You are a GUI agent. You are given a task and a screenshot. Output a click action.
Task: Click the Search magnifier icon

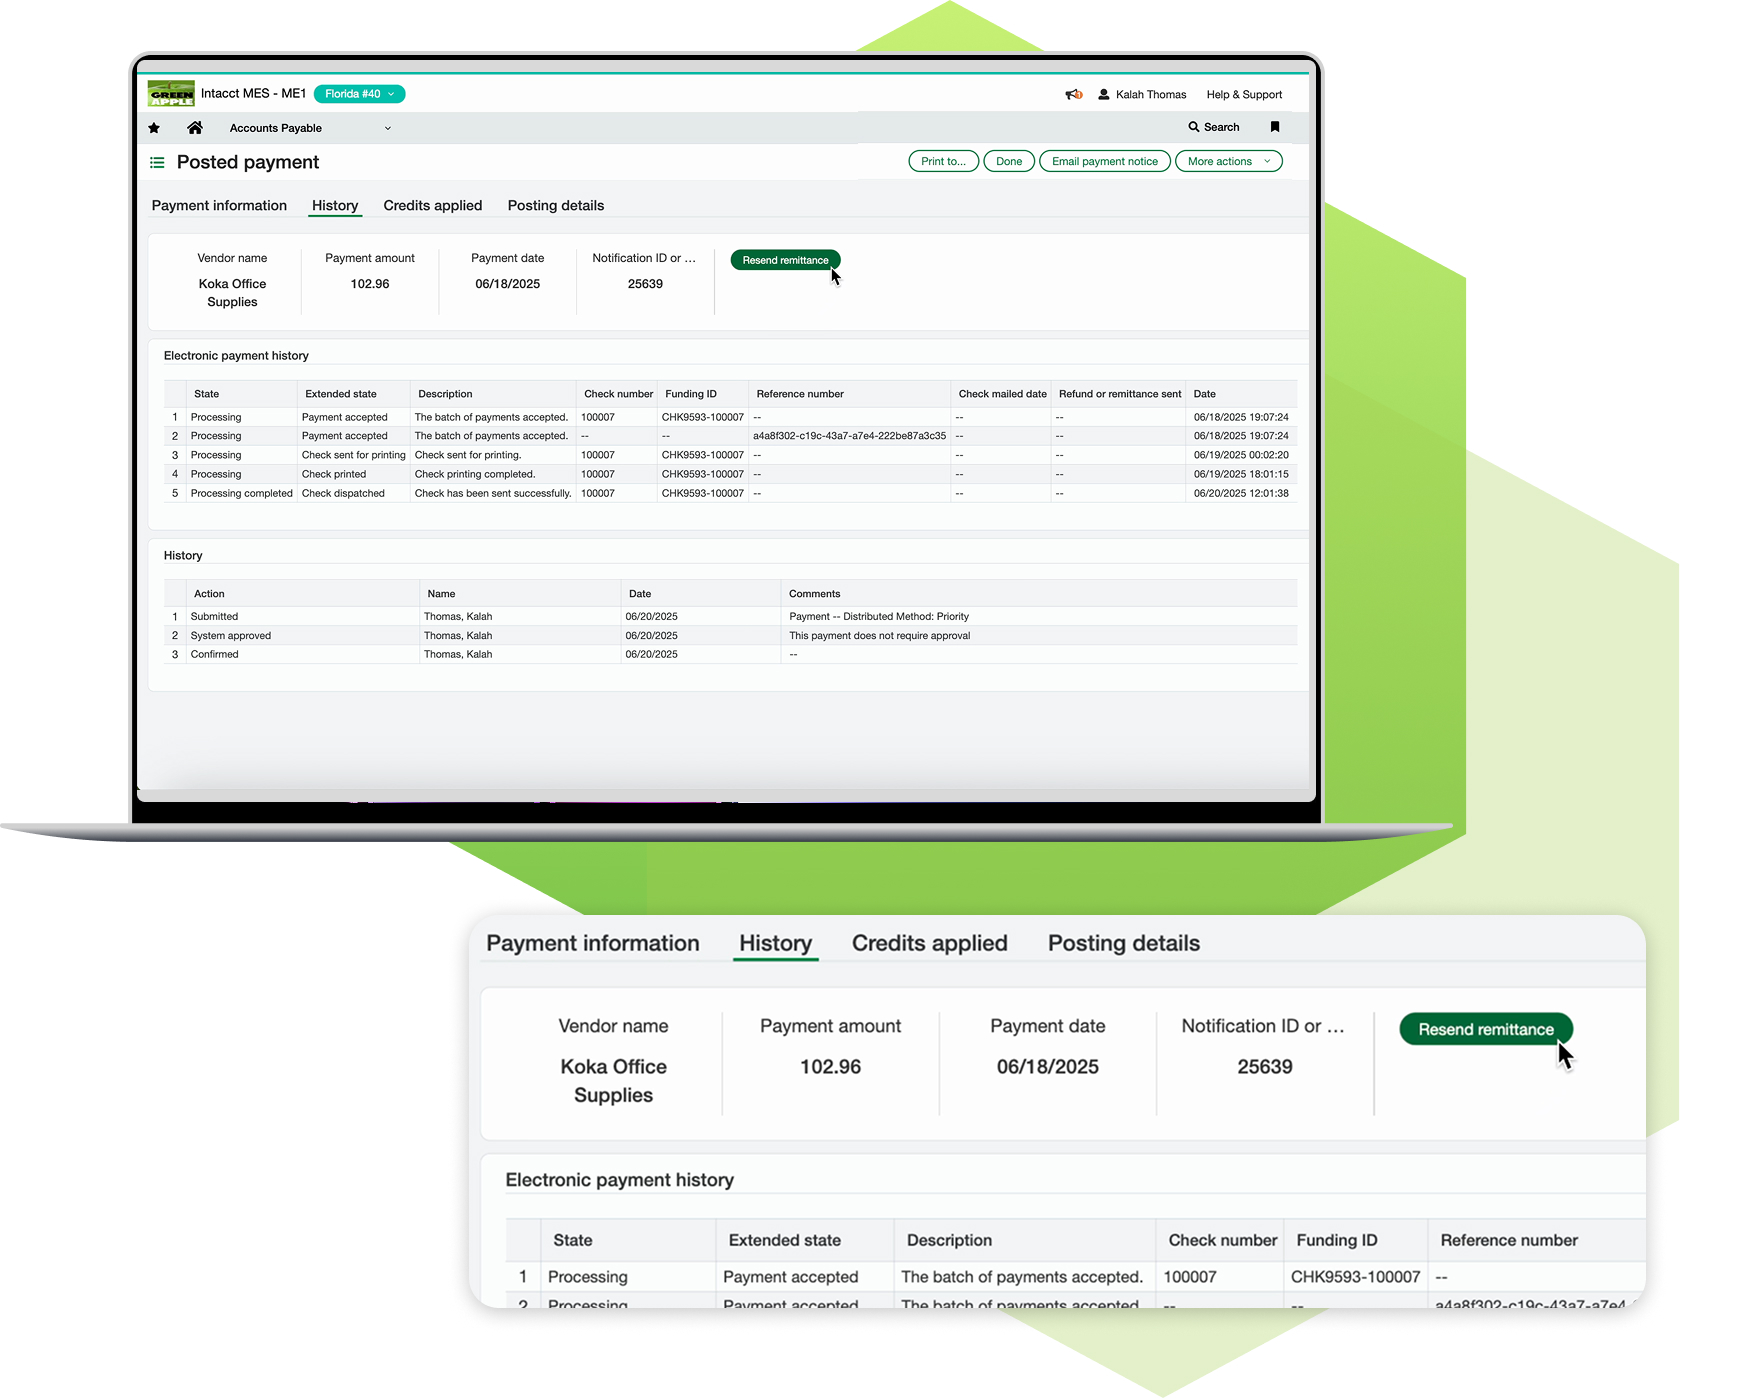(1193, 127)
